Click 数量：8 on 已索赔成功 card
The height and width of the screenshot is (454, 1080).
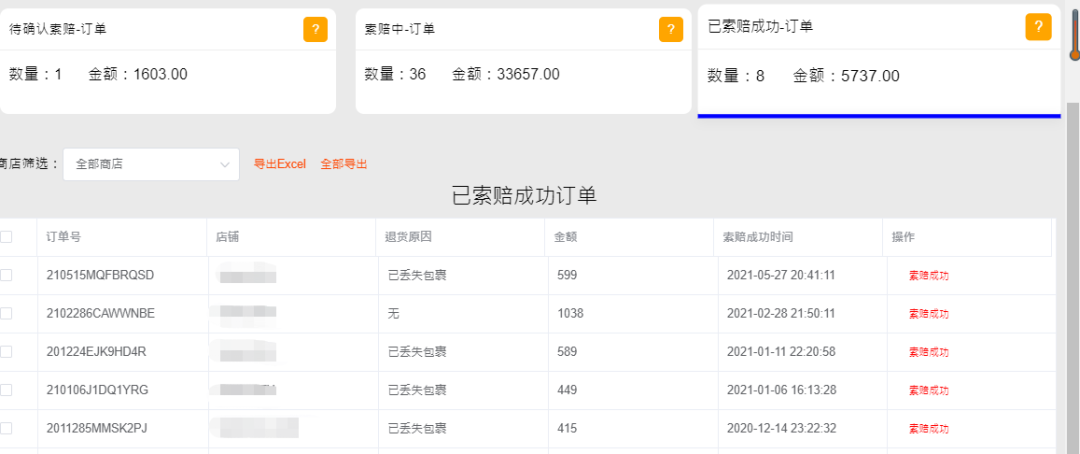[x=736, y=76]
